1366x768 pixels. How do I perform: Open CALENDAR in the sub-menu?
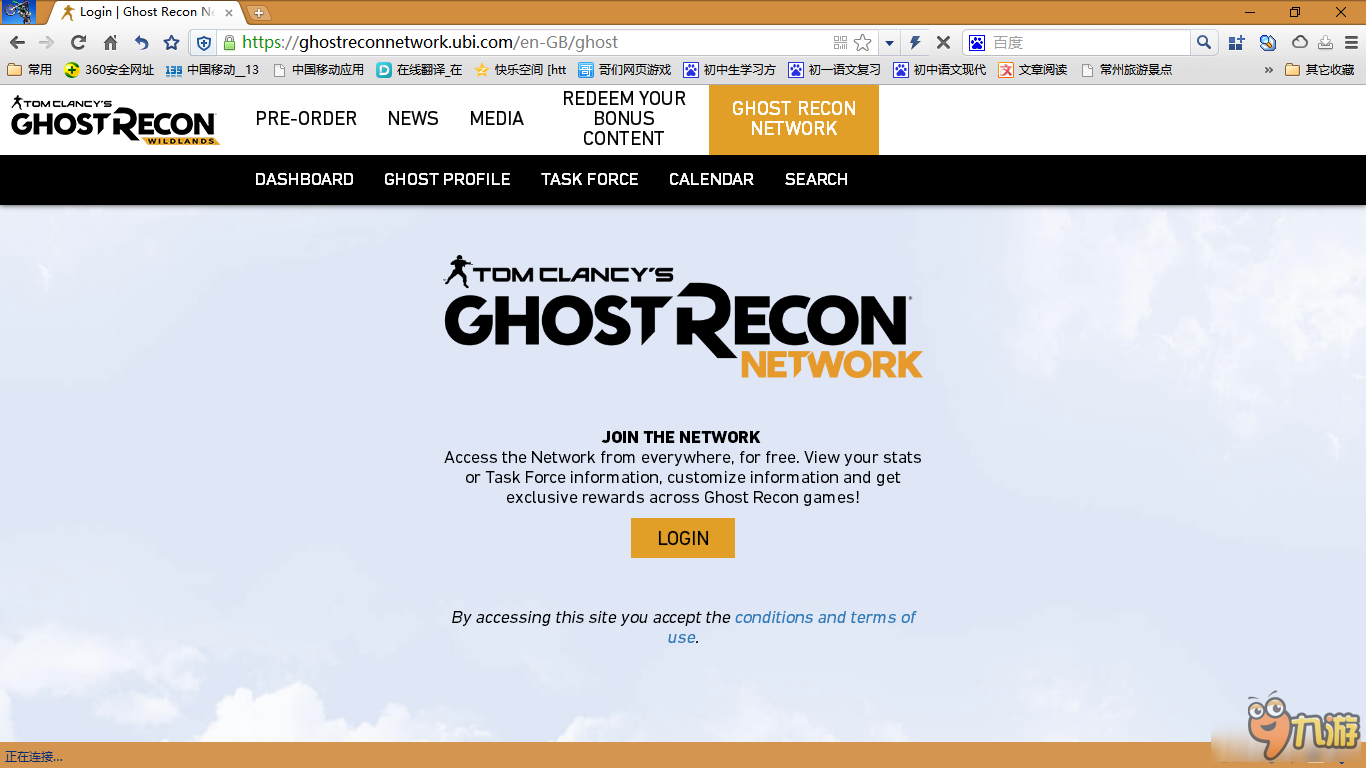pos(711,179)
